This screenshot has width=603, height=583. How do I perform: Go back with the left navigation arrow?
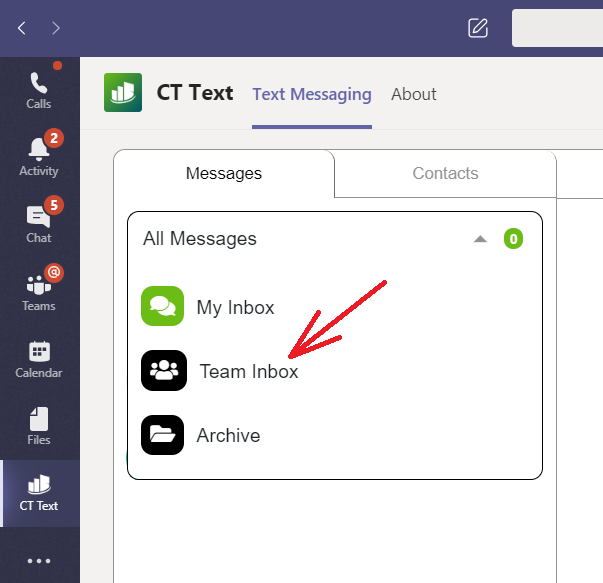(22, 28)
